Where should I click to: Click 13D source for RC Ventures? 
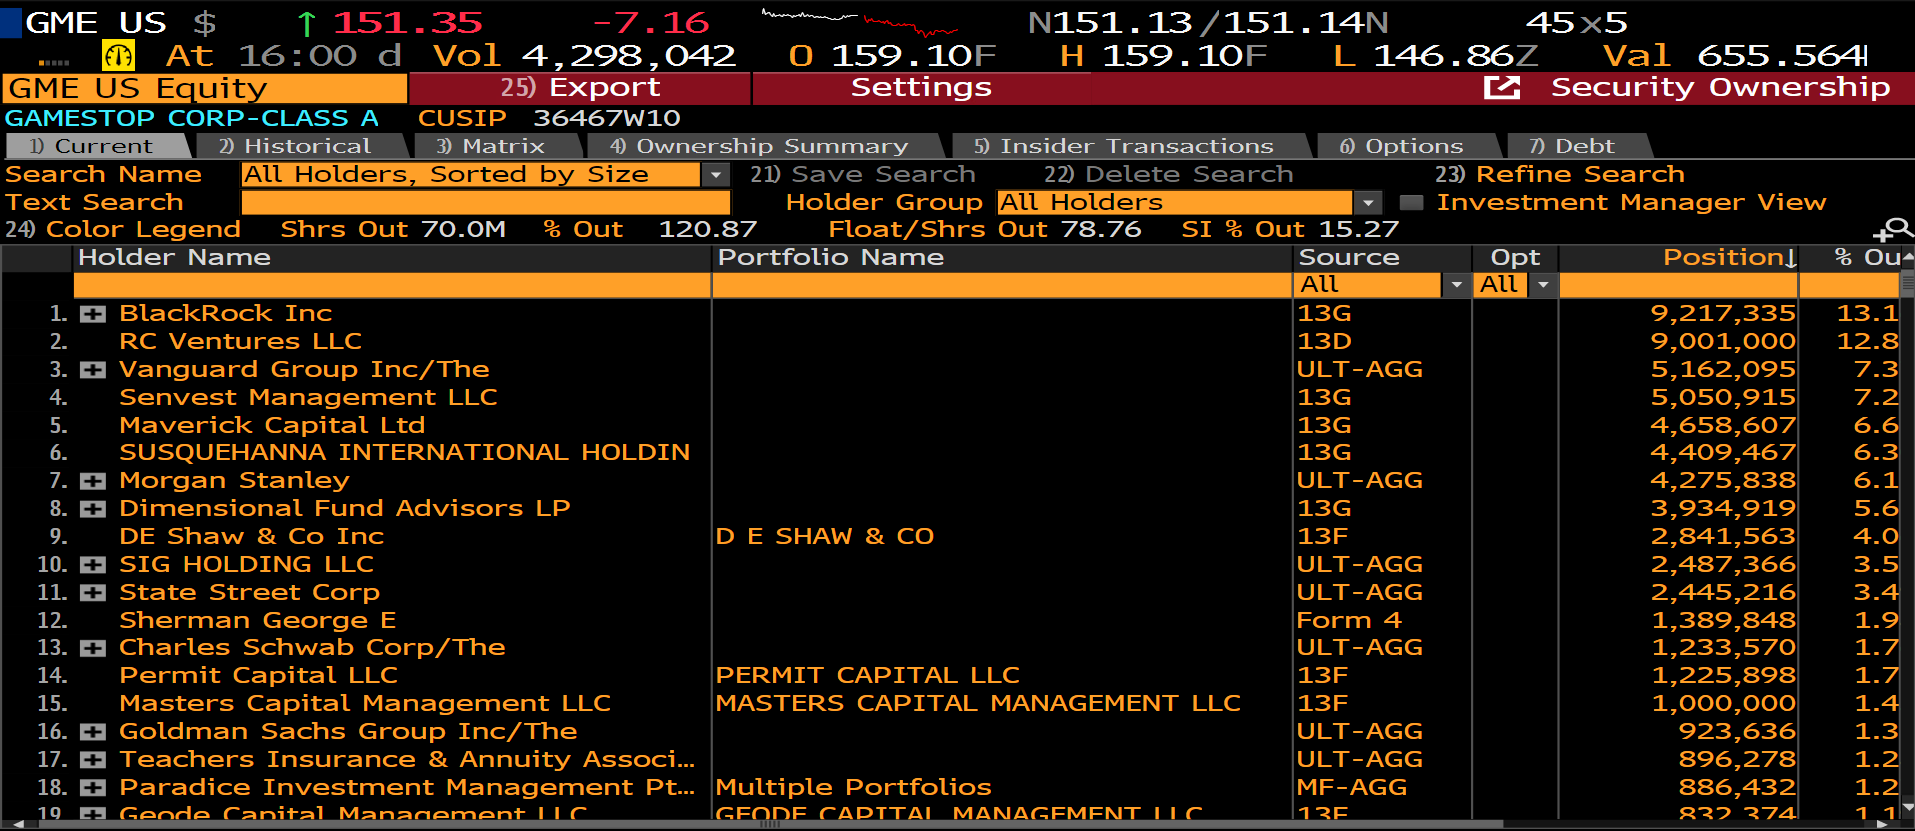(1324, 341)
